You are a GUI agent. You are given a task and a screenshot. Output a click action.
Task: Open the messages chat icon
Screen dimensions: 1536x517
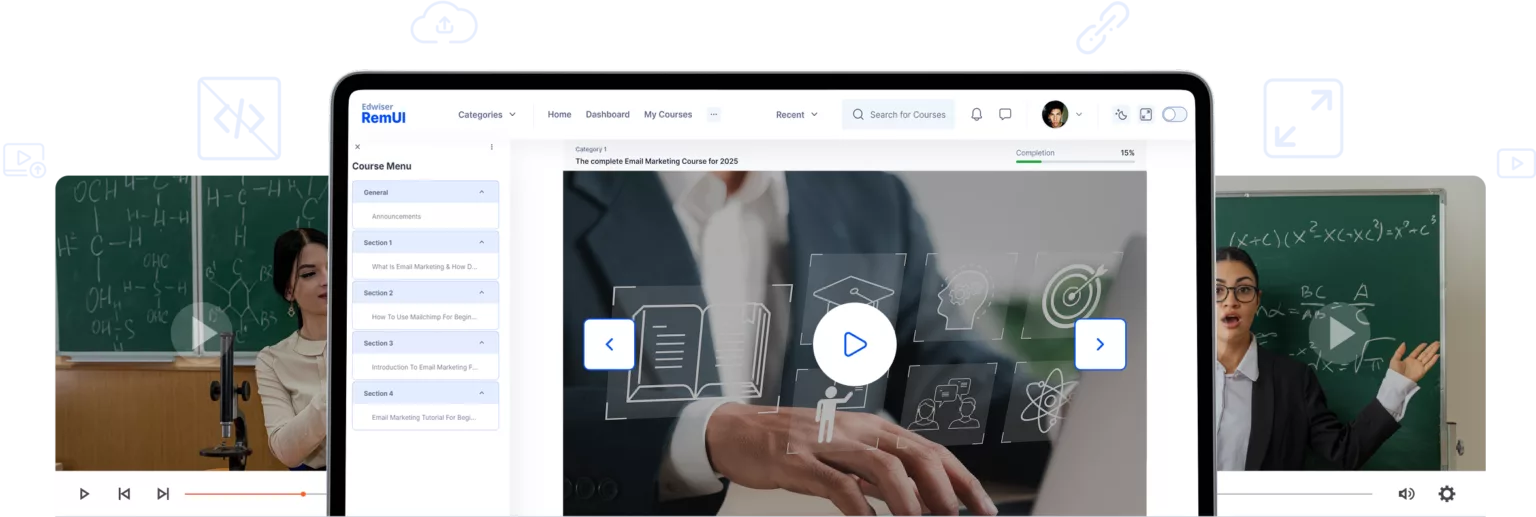tap(1005, 114)
